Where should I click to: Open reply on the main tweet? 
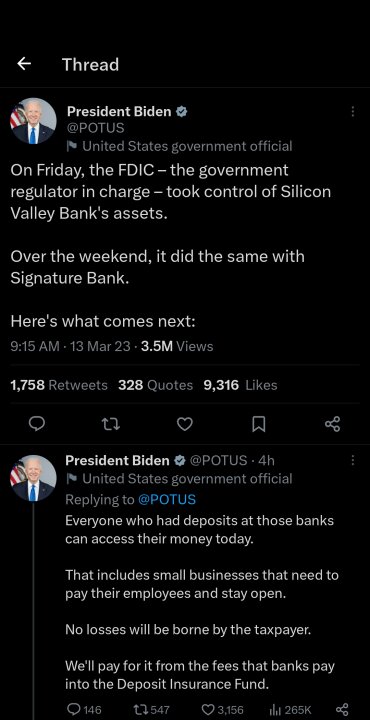(37, 424)
